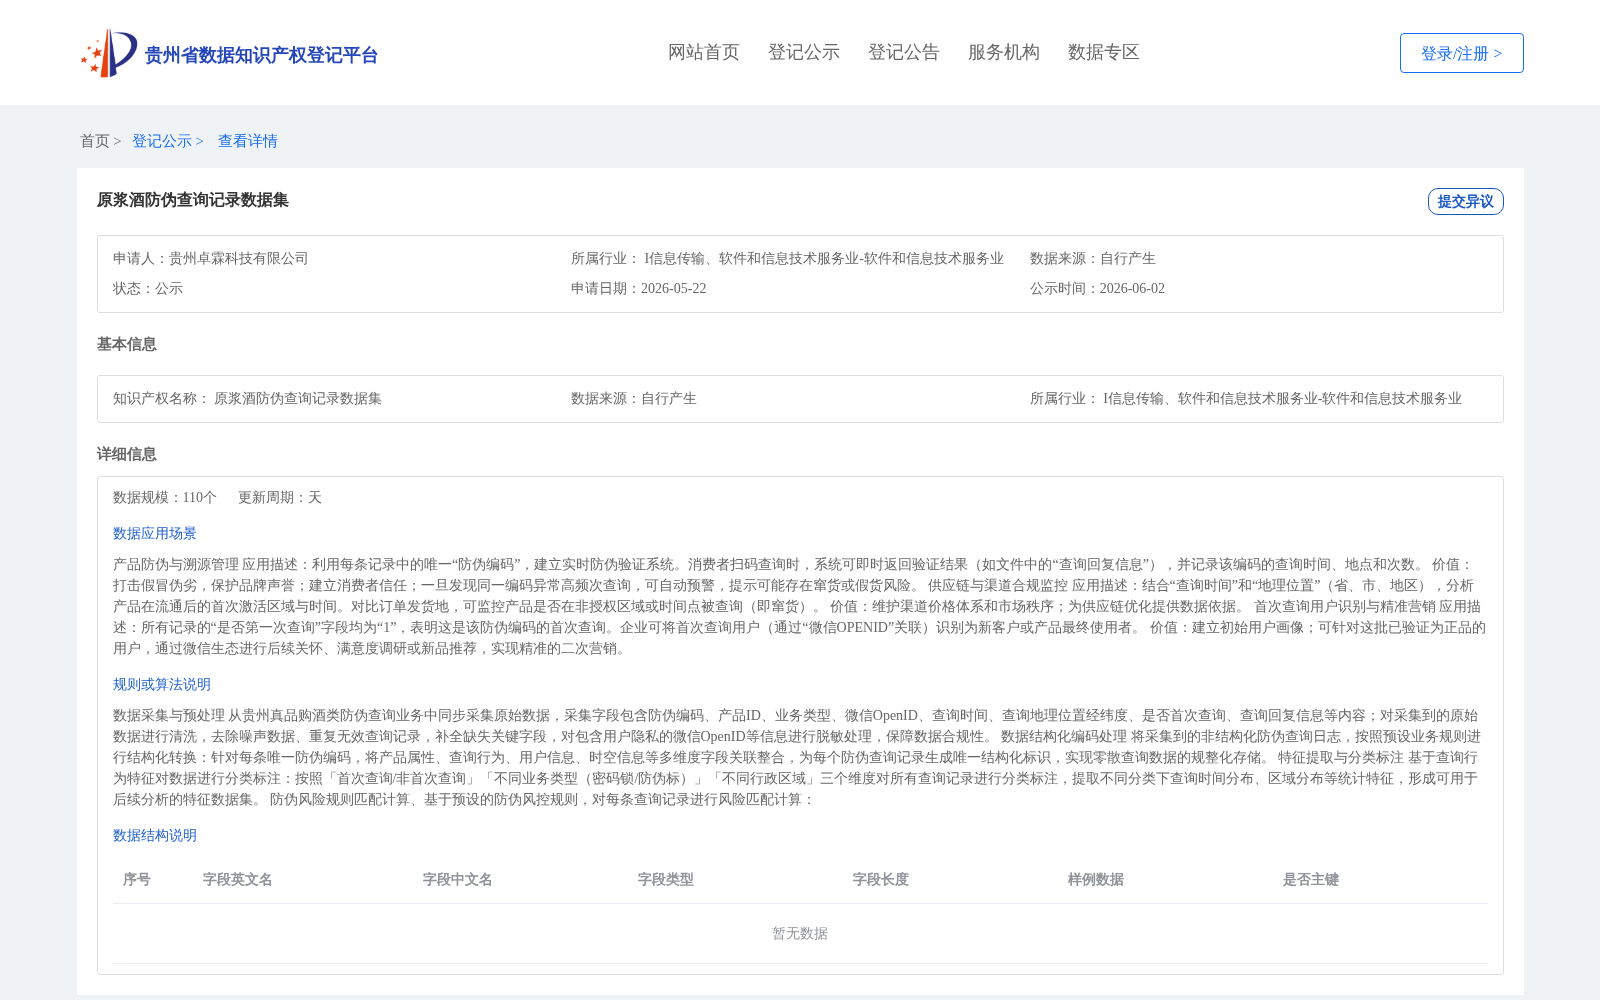Click the 字段类型 column header
The height and width of the screenshot is (1000, 1600).
[x=666, y=879]
